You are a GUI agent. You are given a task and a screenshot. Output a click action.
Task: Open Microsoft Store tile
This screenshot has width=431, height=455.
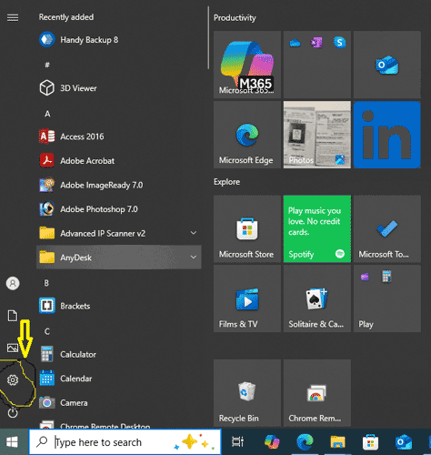[x=247, y=229]
